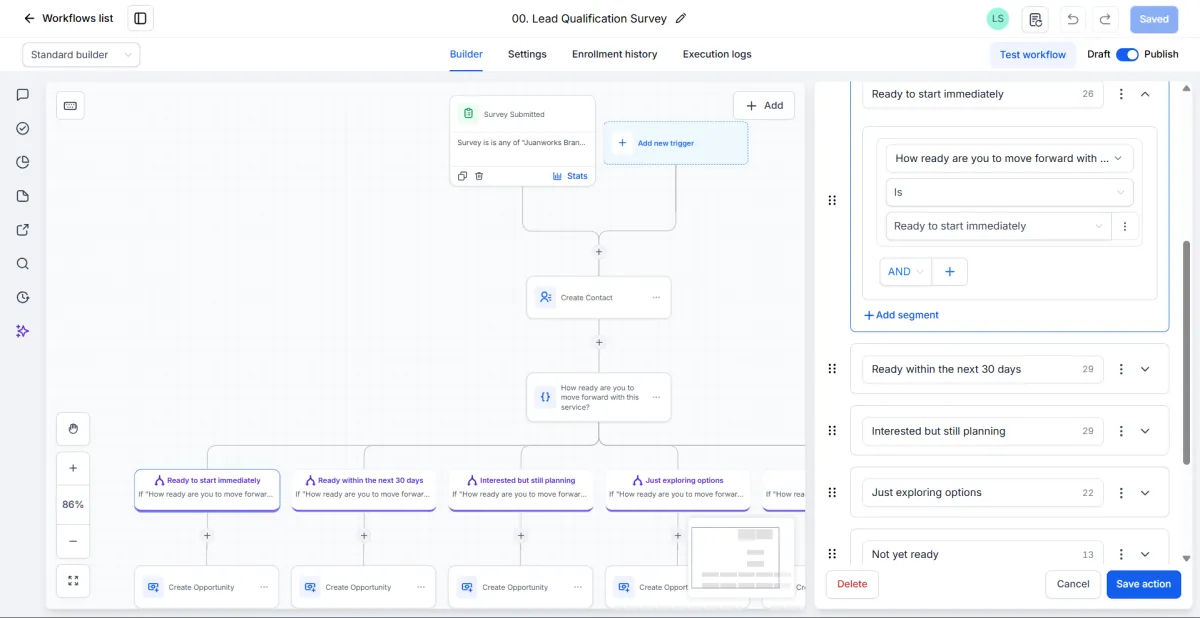The image size is (1200, 618).
Task: Click the Cancel button
Action: pyautogui.click(x=1073, y=584)
